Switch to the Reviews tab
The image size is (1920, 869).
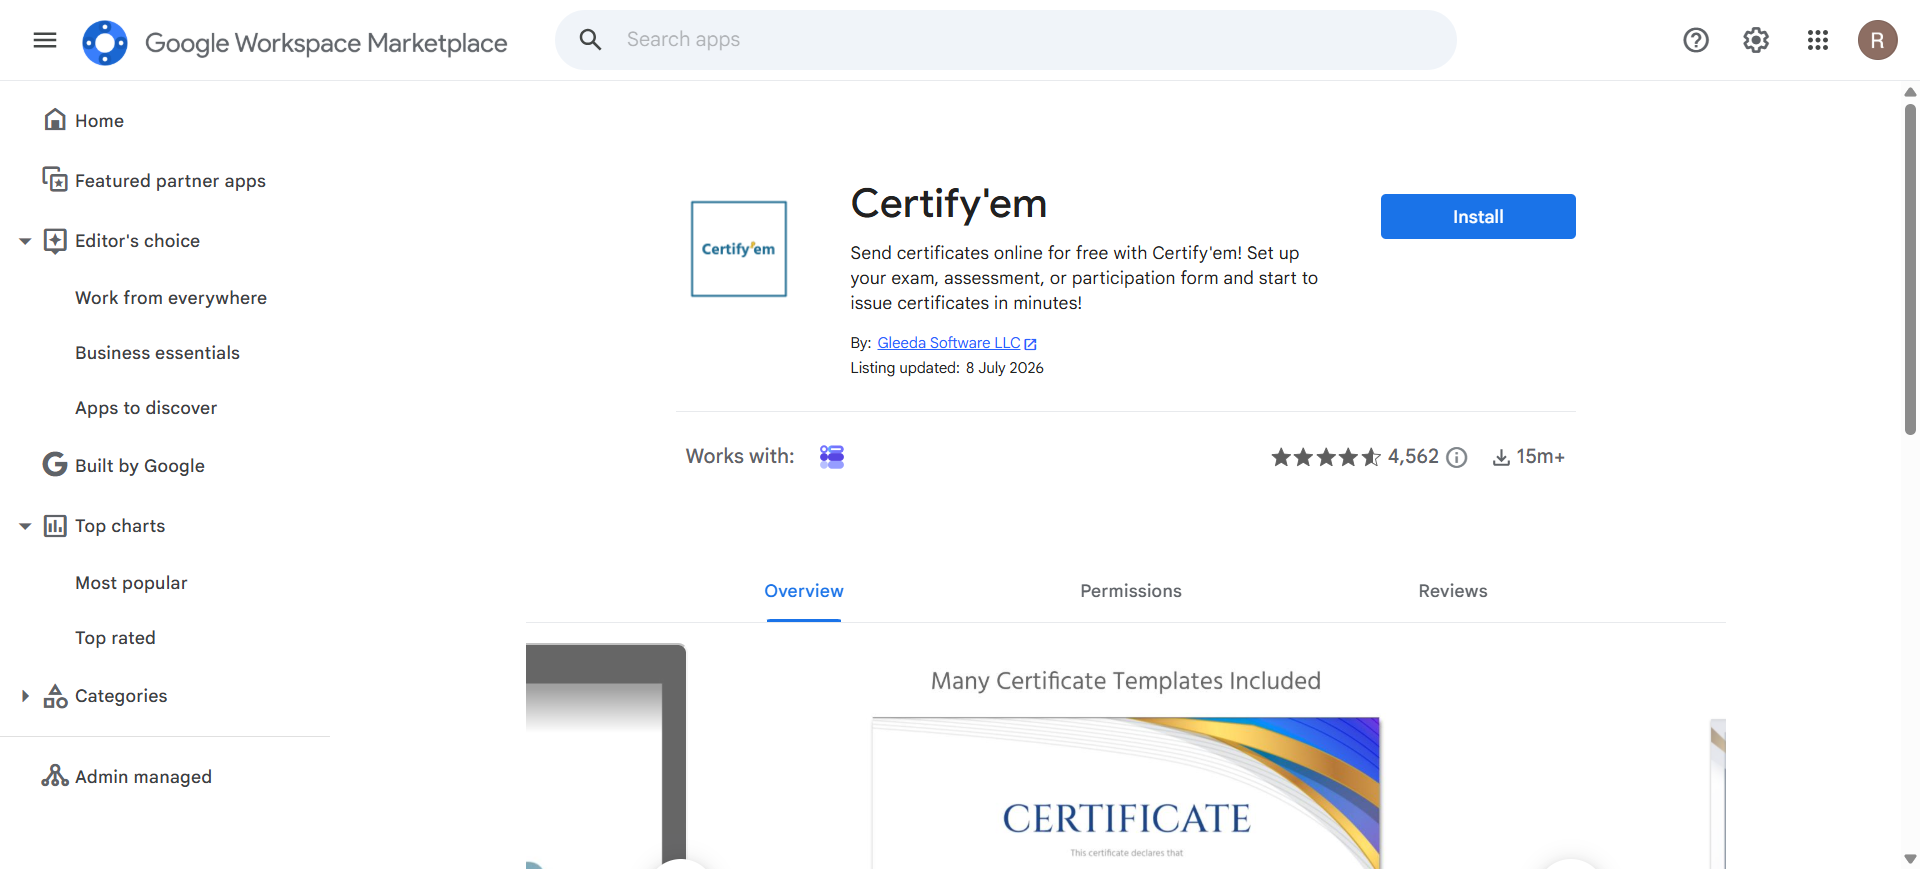1453,591
